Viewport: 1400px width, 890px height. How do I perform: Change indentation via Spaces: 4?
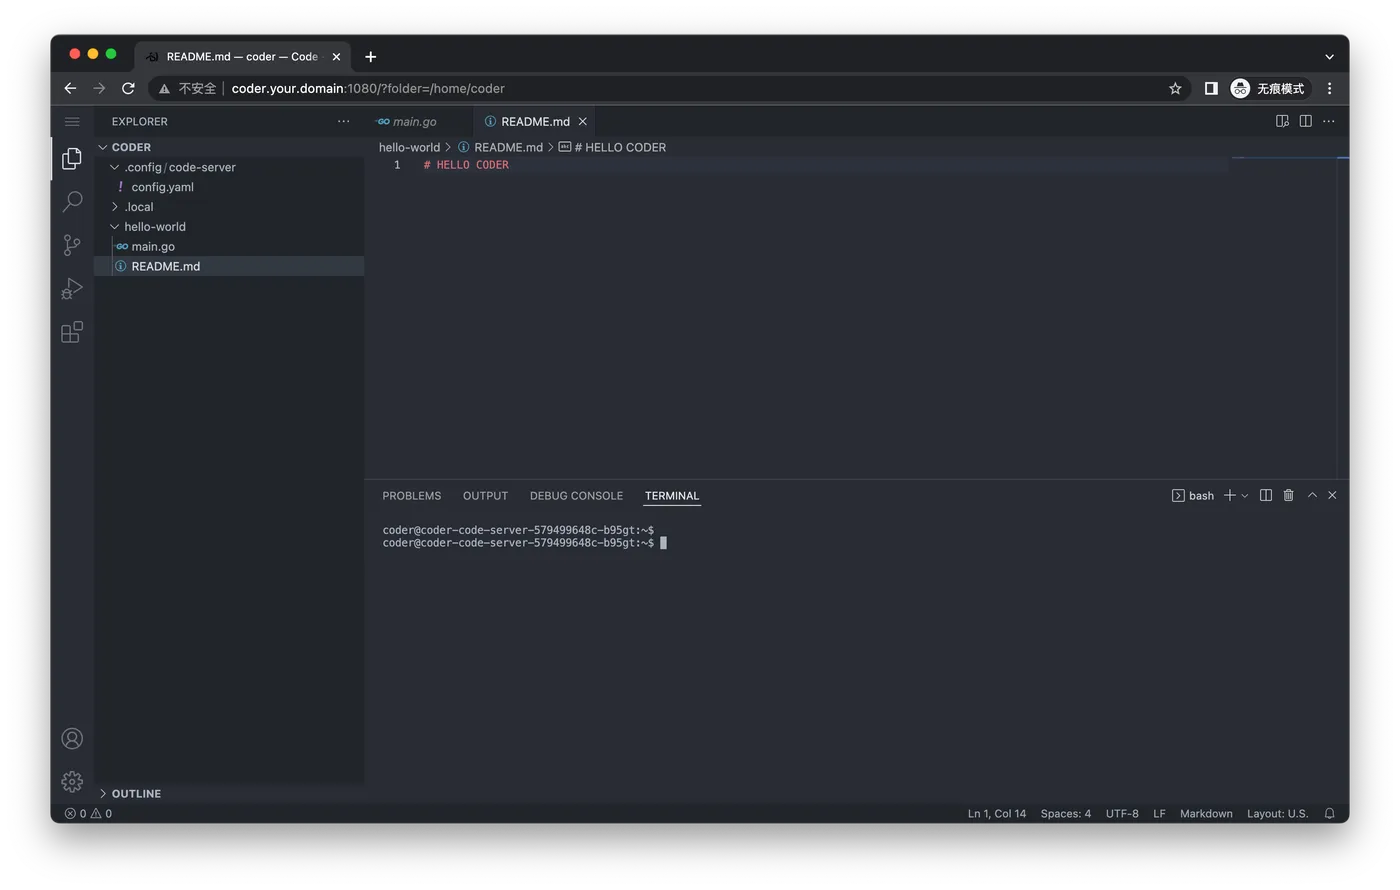(1065, 813)
